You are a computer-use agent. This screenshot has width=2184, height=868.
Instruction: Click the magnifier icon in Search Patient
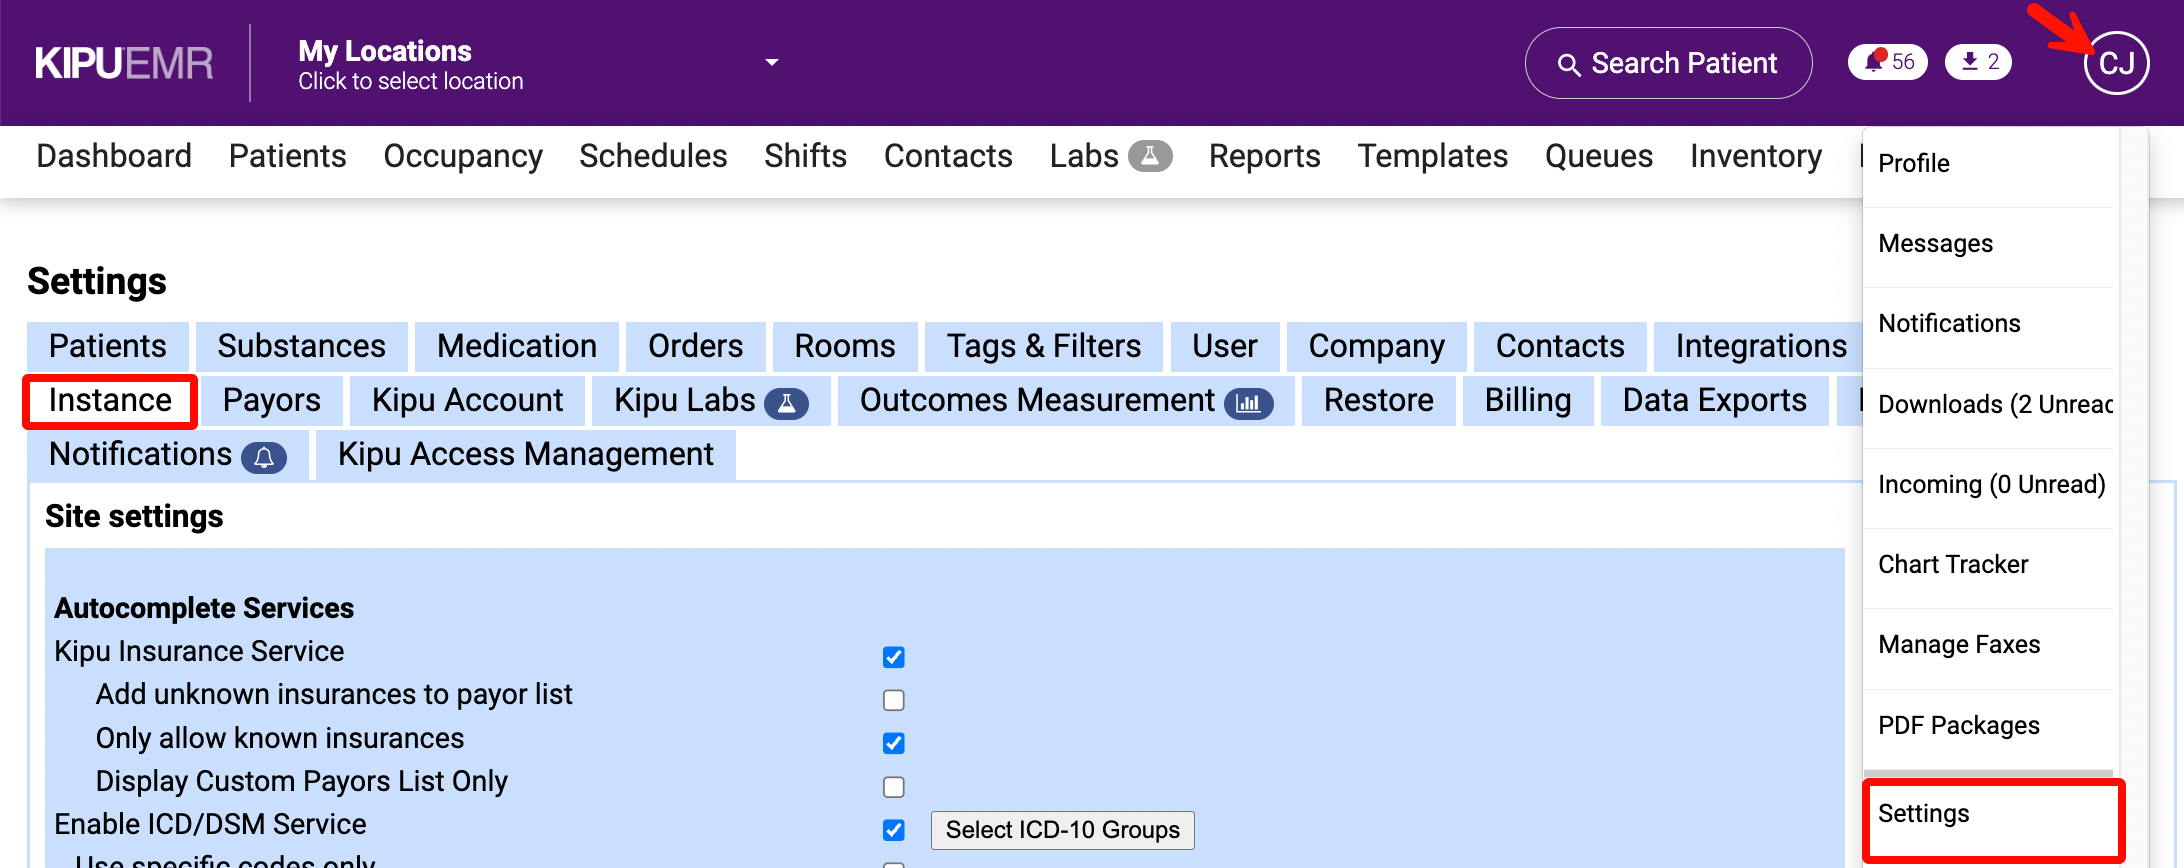pyautogui.click(x=1569, y=65)
